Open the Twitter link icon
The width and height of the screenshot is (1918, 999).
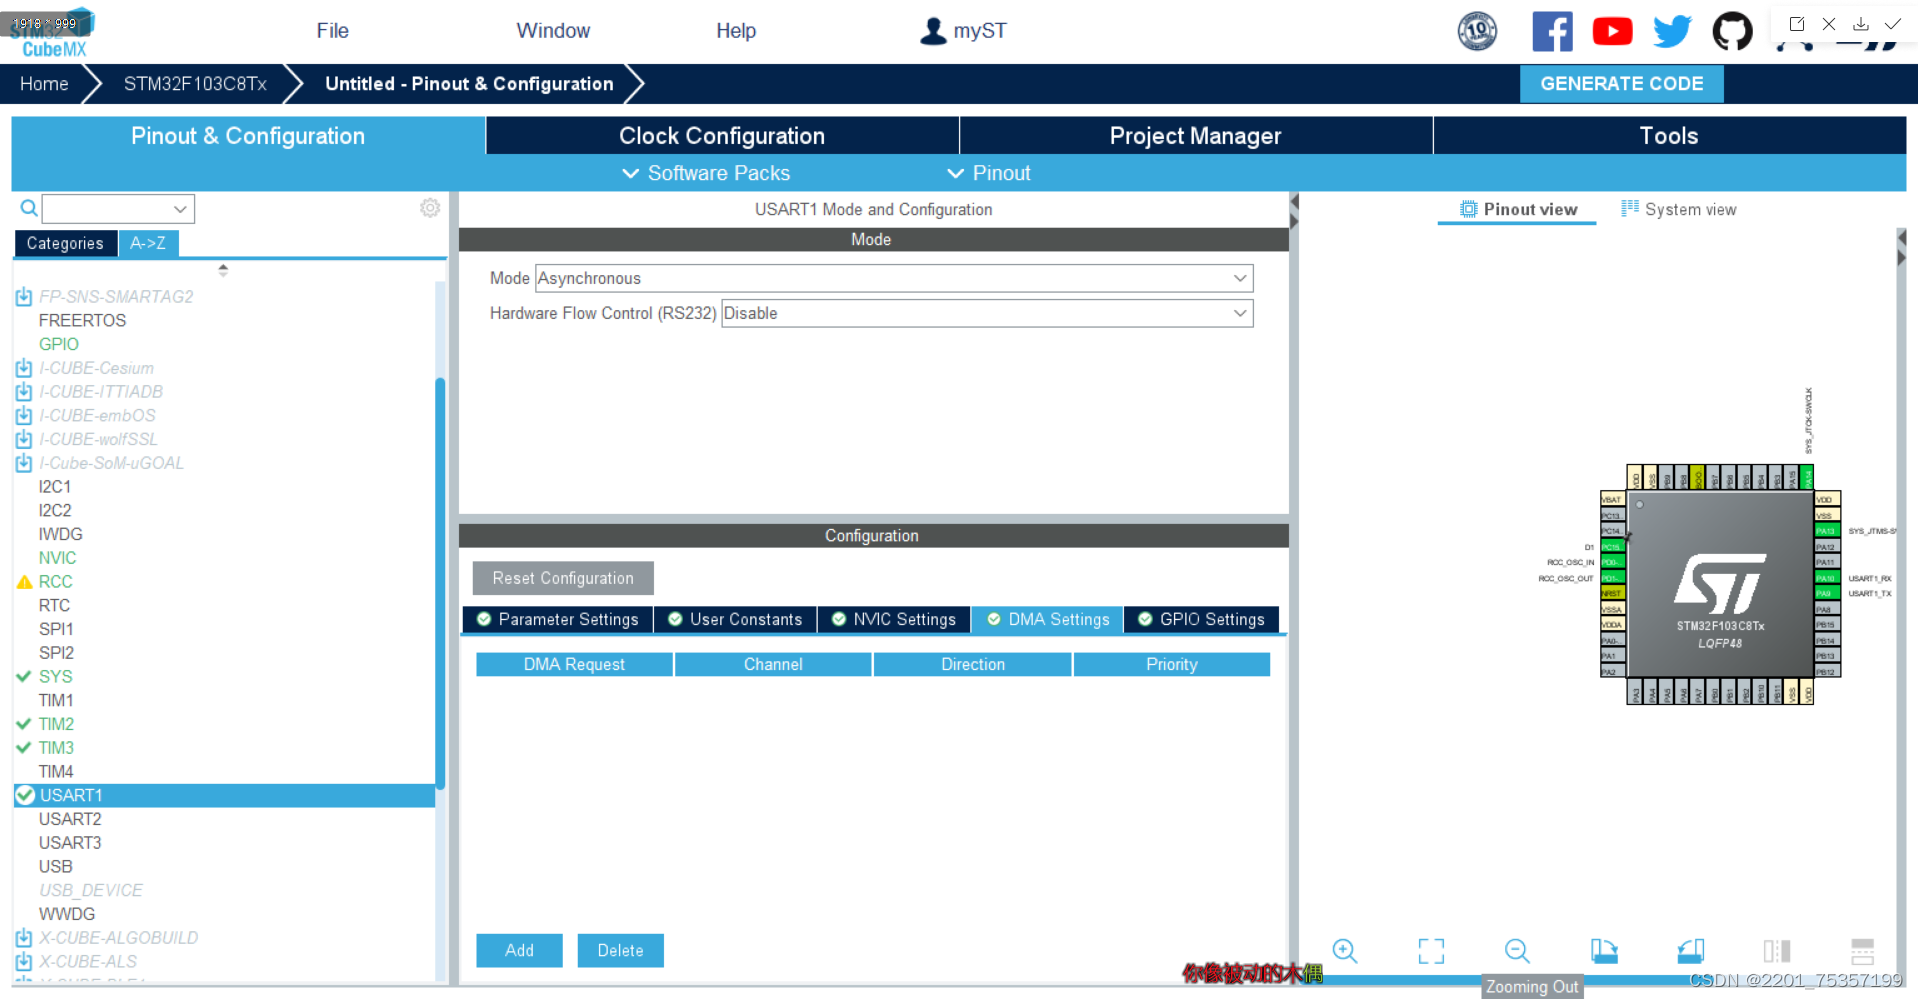click(1672, 31)
